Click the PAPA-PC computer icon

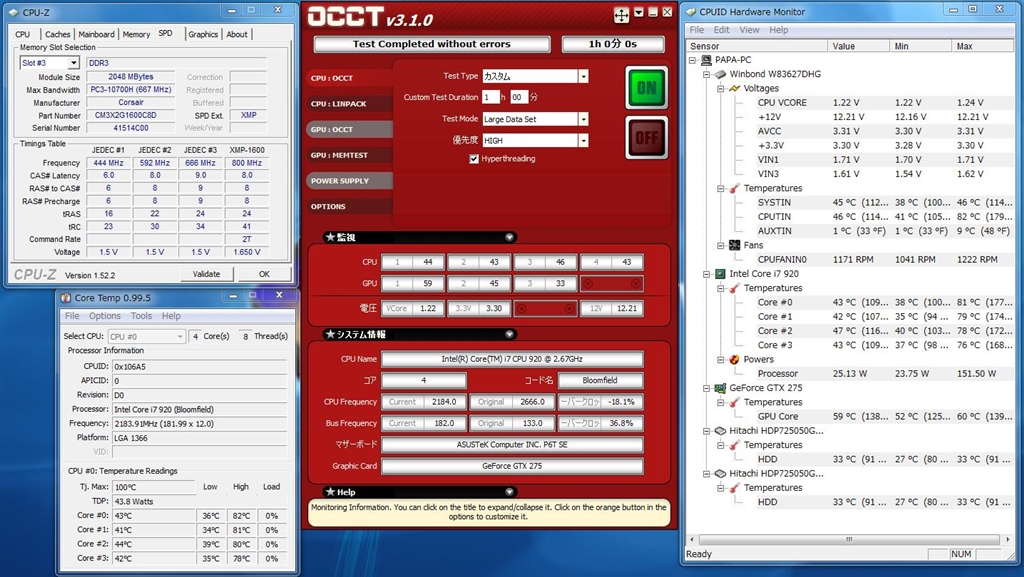(706, 60)
